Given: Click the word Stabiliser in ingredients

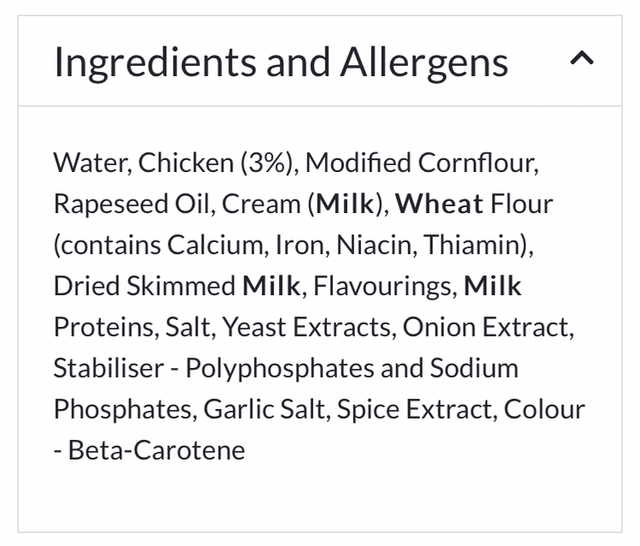Looking at the screenshot, I should (x=107, y=368).
